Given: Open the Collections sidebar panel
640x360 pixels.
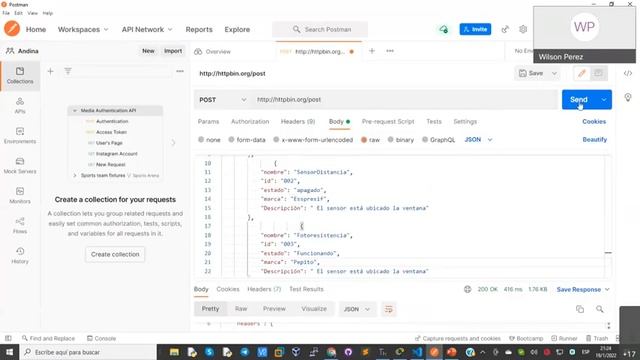Looking at the screenshot, I should tap(20, 76).
